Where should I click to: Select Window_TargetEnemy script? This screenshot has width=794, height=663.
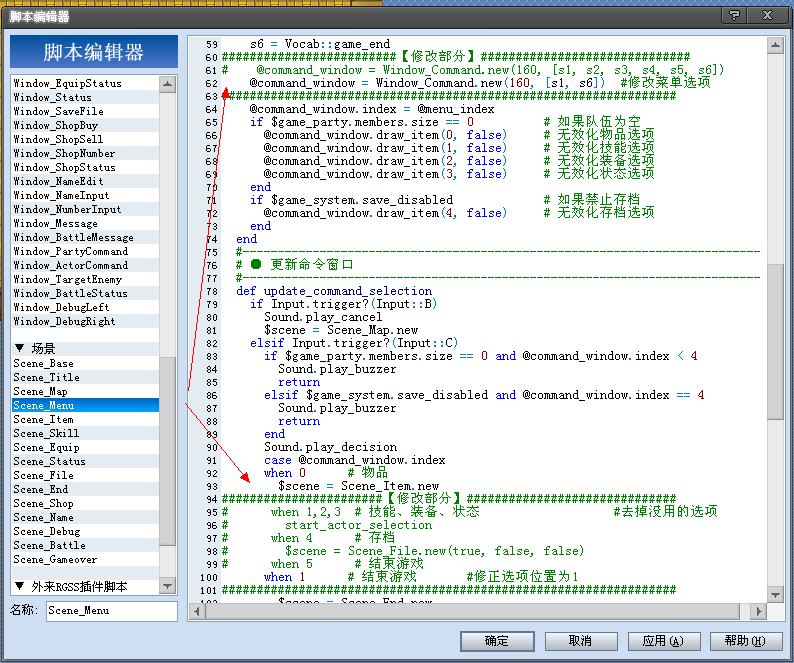tap(85, 279)
